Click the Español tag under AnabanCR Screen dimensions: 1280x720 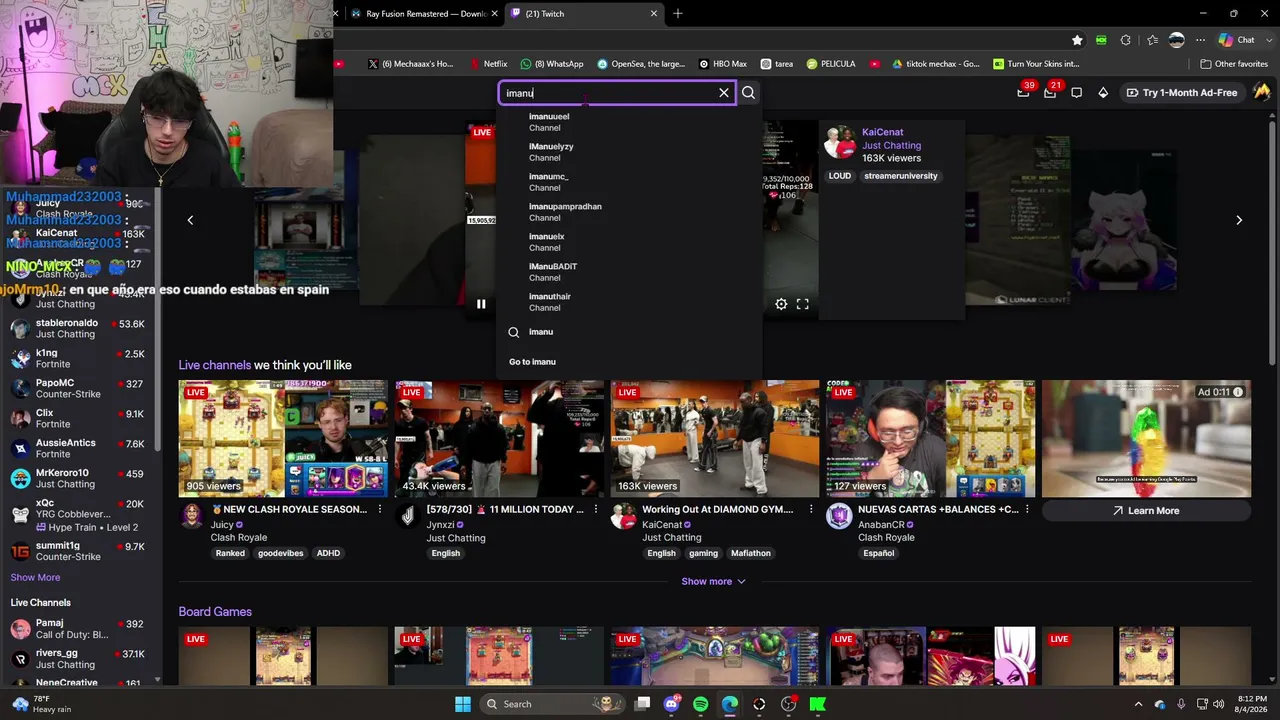(x=878, y=553)
